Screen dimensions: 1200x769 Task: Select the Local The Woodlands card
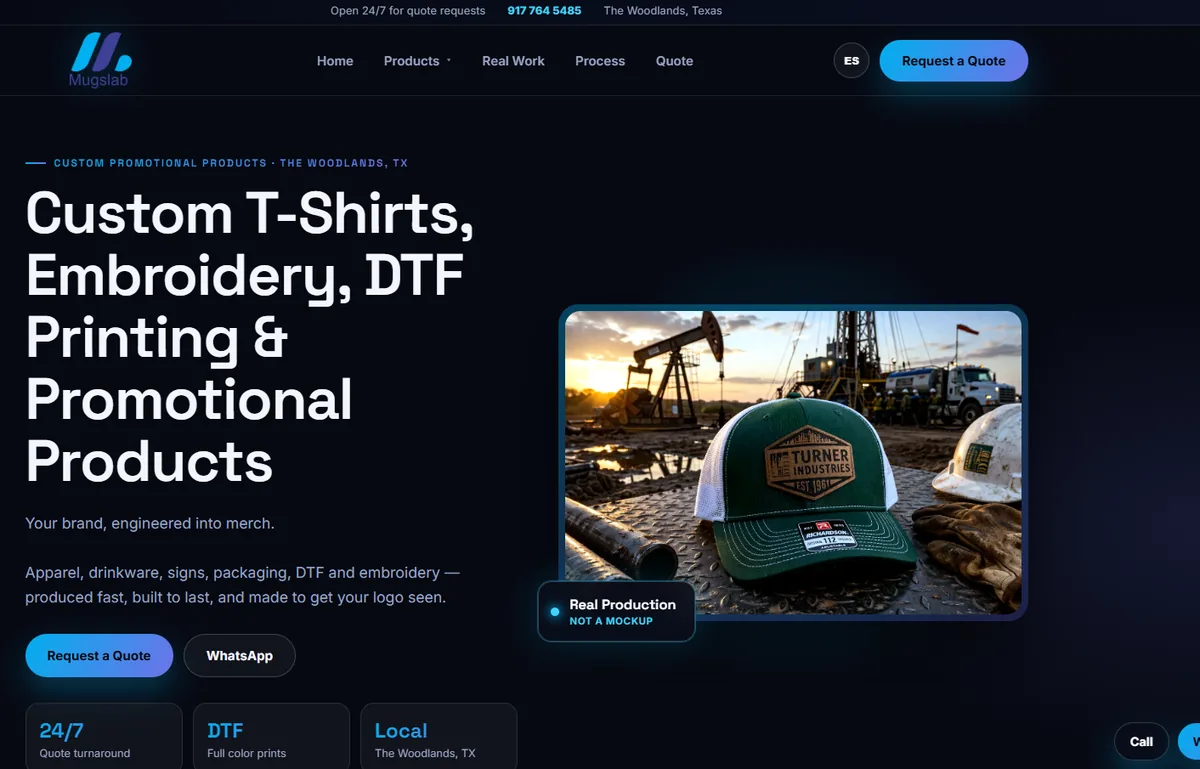click(438, 737)
